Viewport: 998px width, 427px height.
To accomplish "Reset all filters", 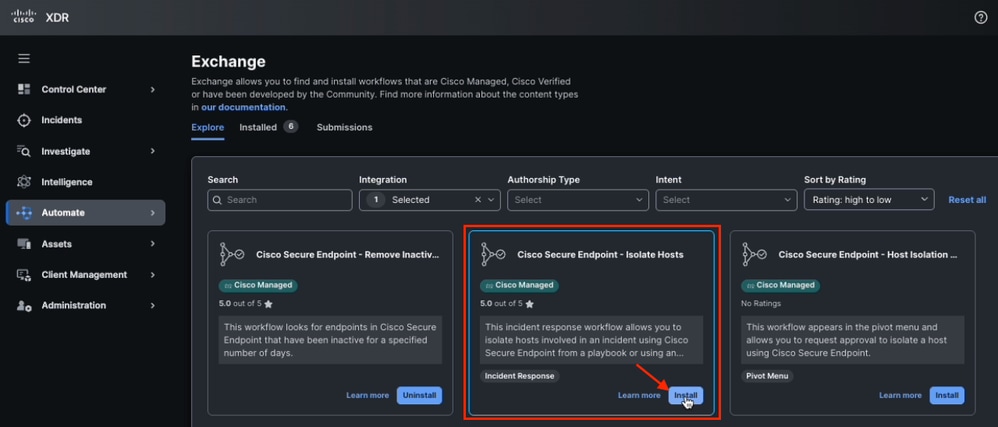I will point(967,200).
